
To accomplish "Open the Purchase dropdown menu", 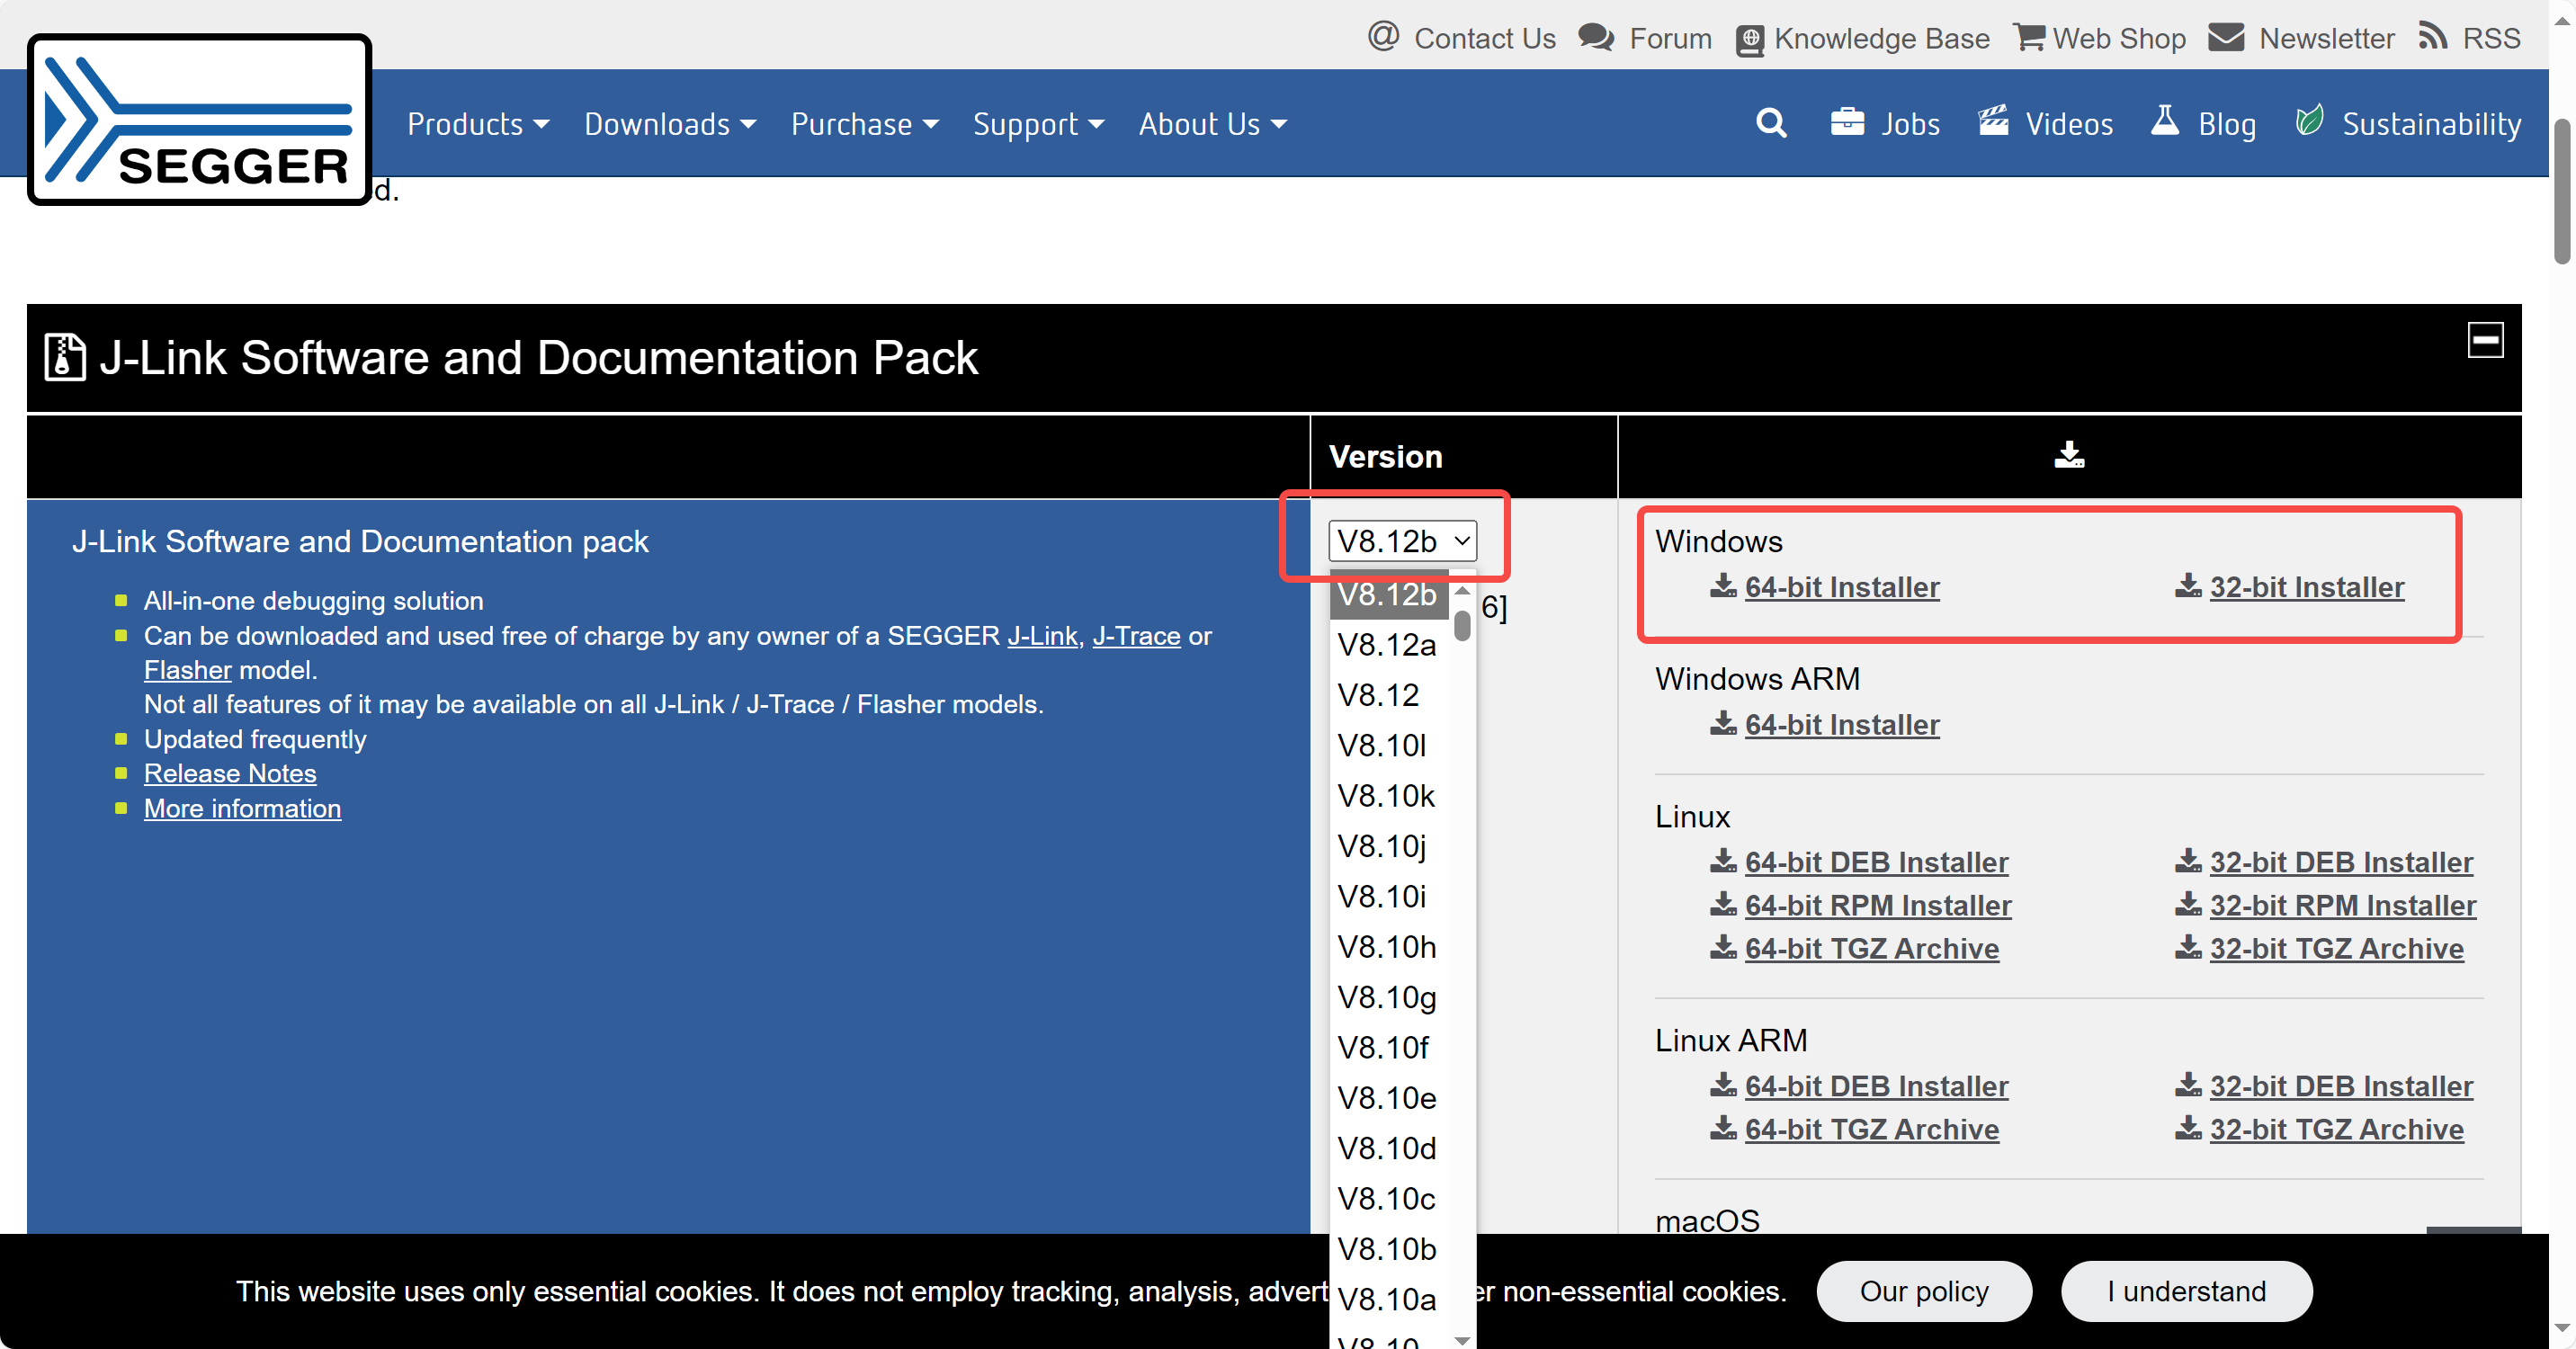I will tap(864, 124).
